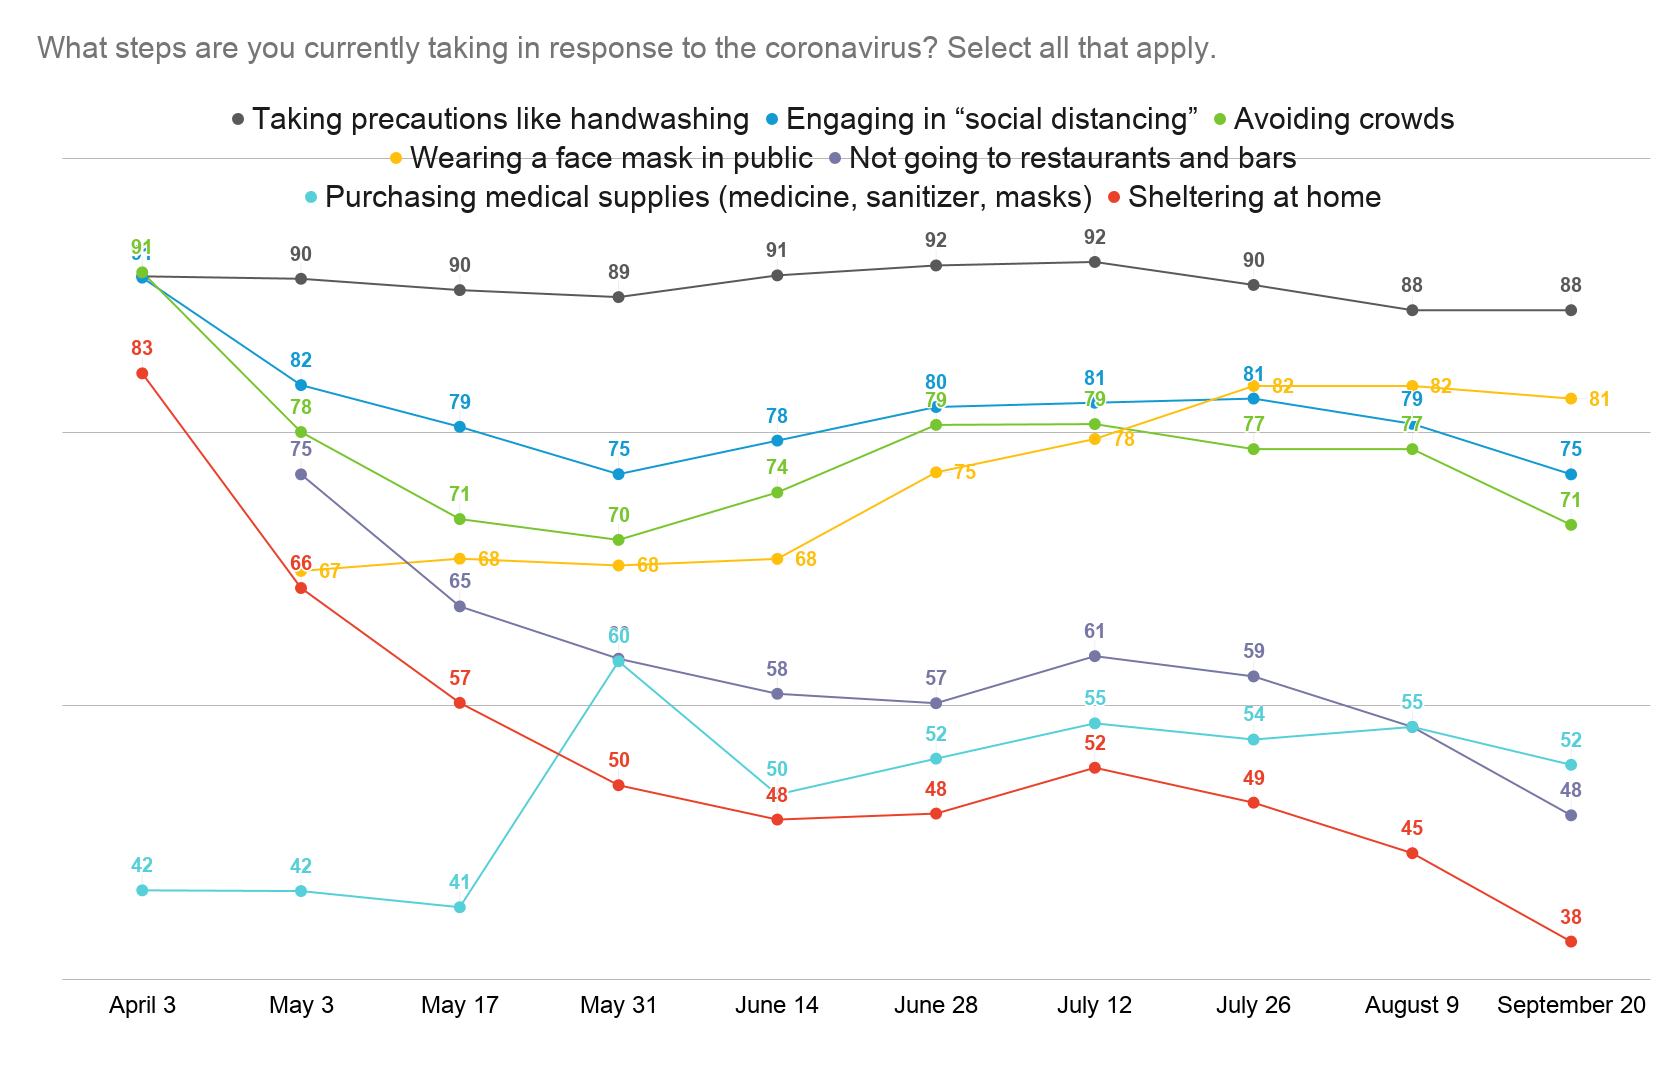Select 'Not going to restaurants and bars' legend label

tap(1072, 158)
